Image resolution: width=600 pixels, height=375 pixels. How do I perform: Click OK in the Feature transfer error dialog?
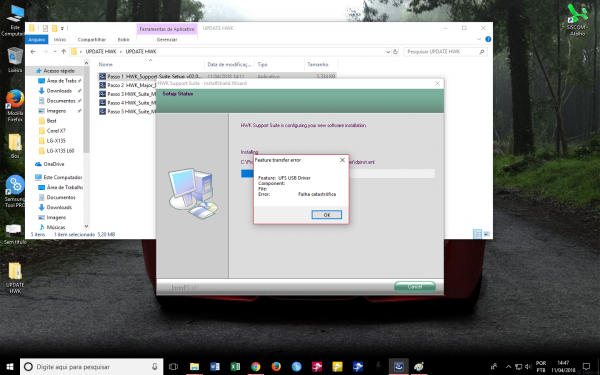tap(326, 215)
